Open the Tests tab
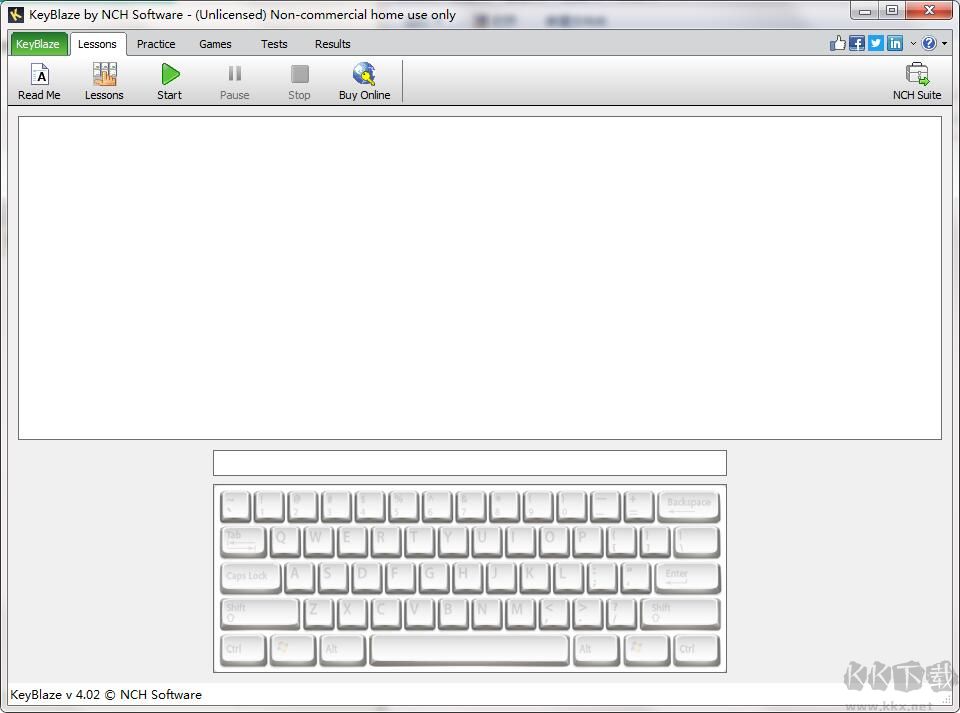This screenshot has width=960, height=713. (274, 44)
